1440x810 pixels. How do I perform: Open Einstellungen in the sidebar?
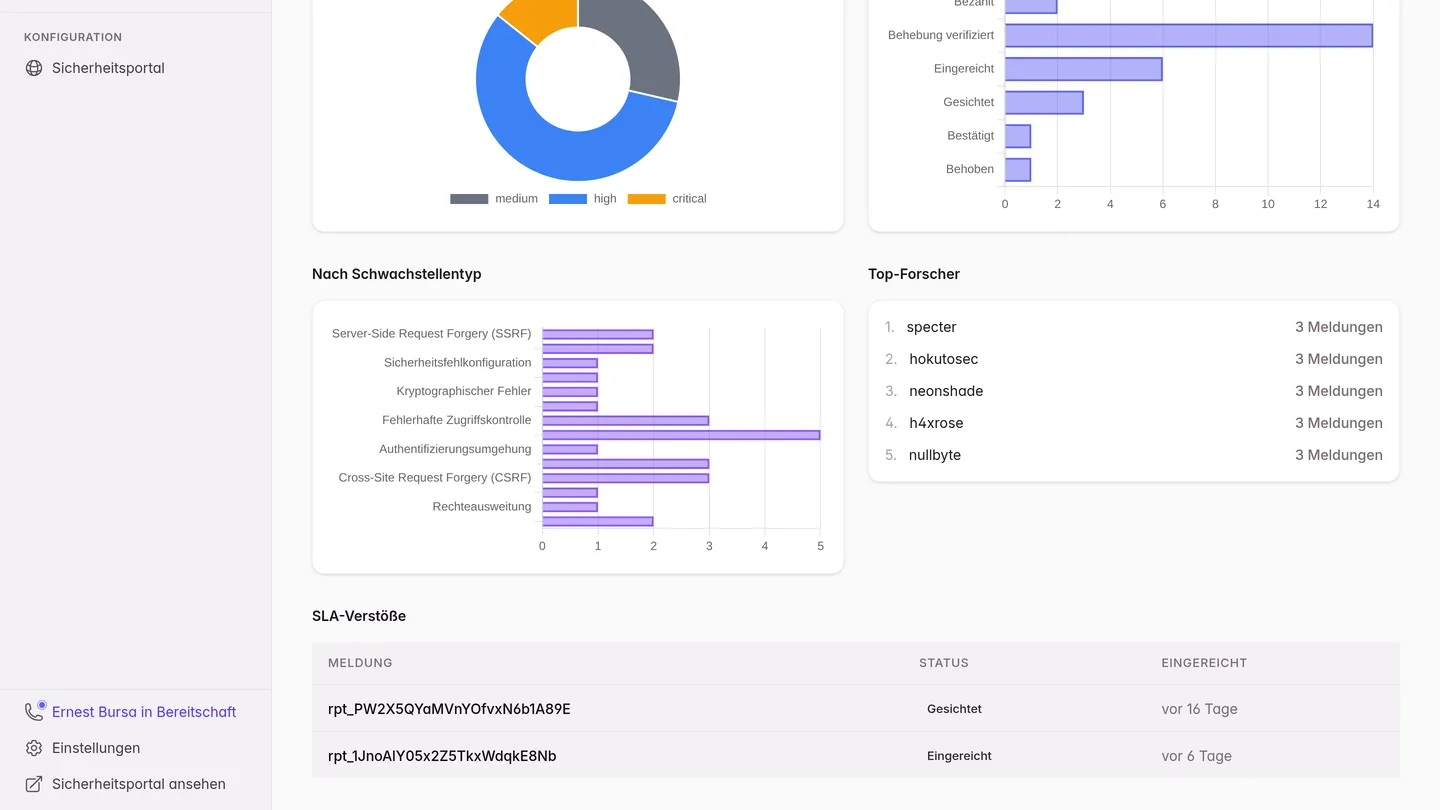click(96, 748)
